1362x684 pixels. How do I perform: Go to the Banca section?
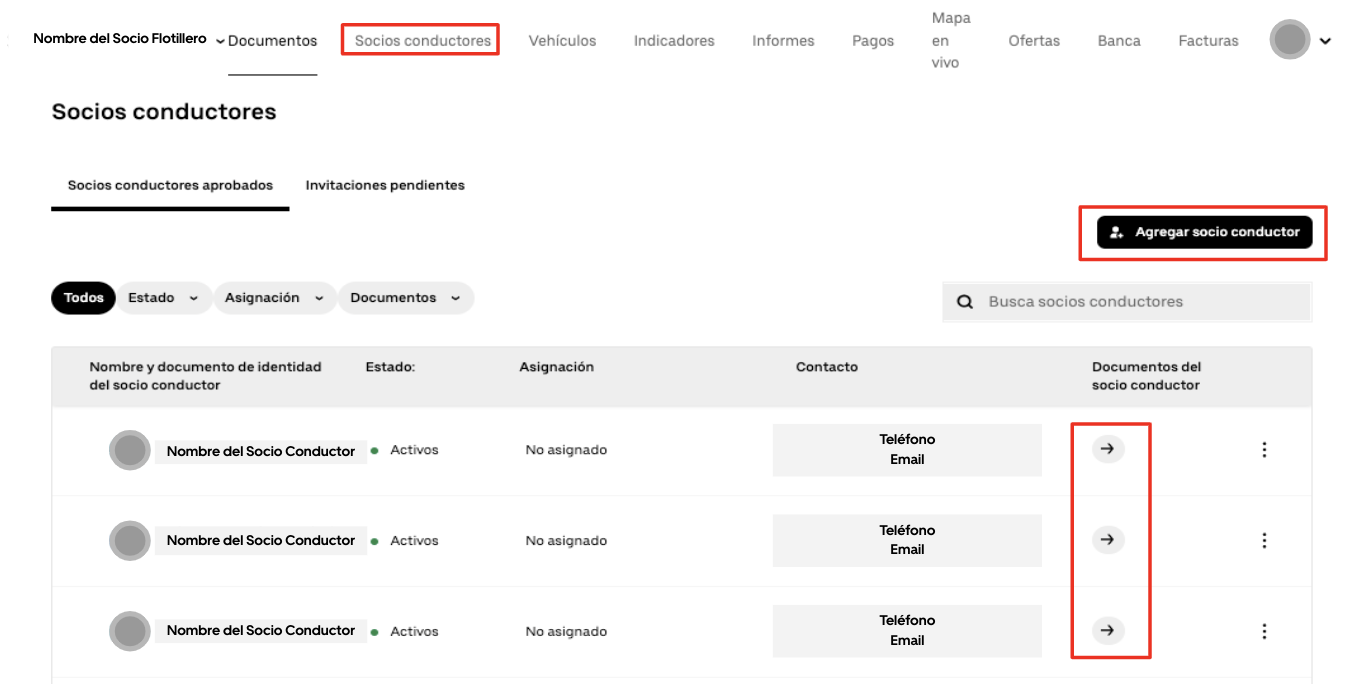click(x=1119, y=41)
